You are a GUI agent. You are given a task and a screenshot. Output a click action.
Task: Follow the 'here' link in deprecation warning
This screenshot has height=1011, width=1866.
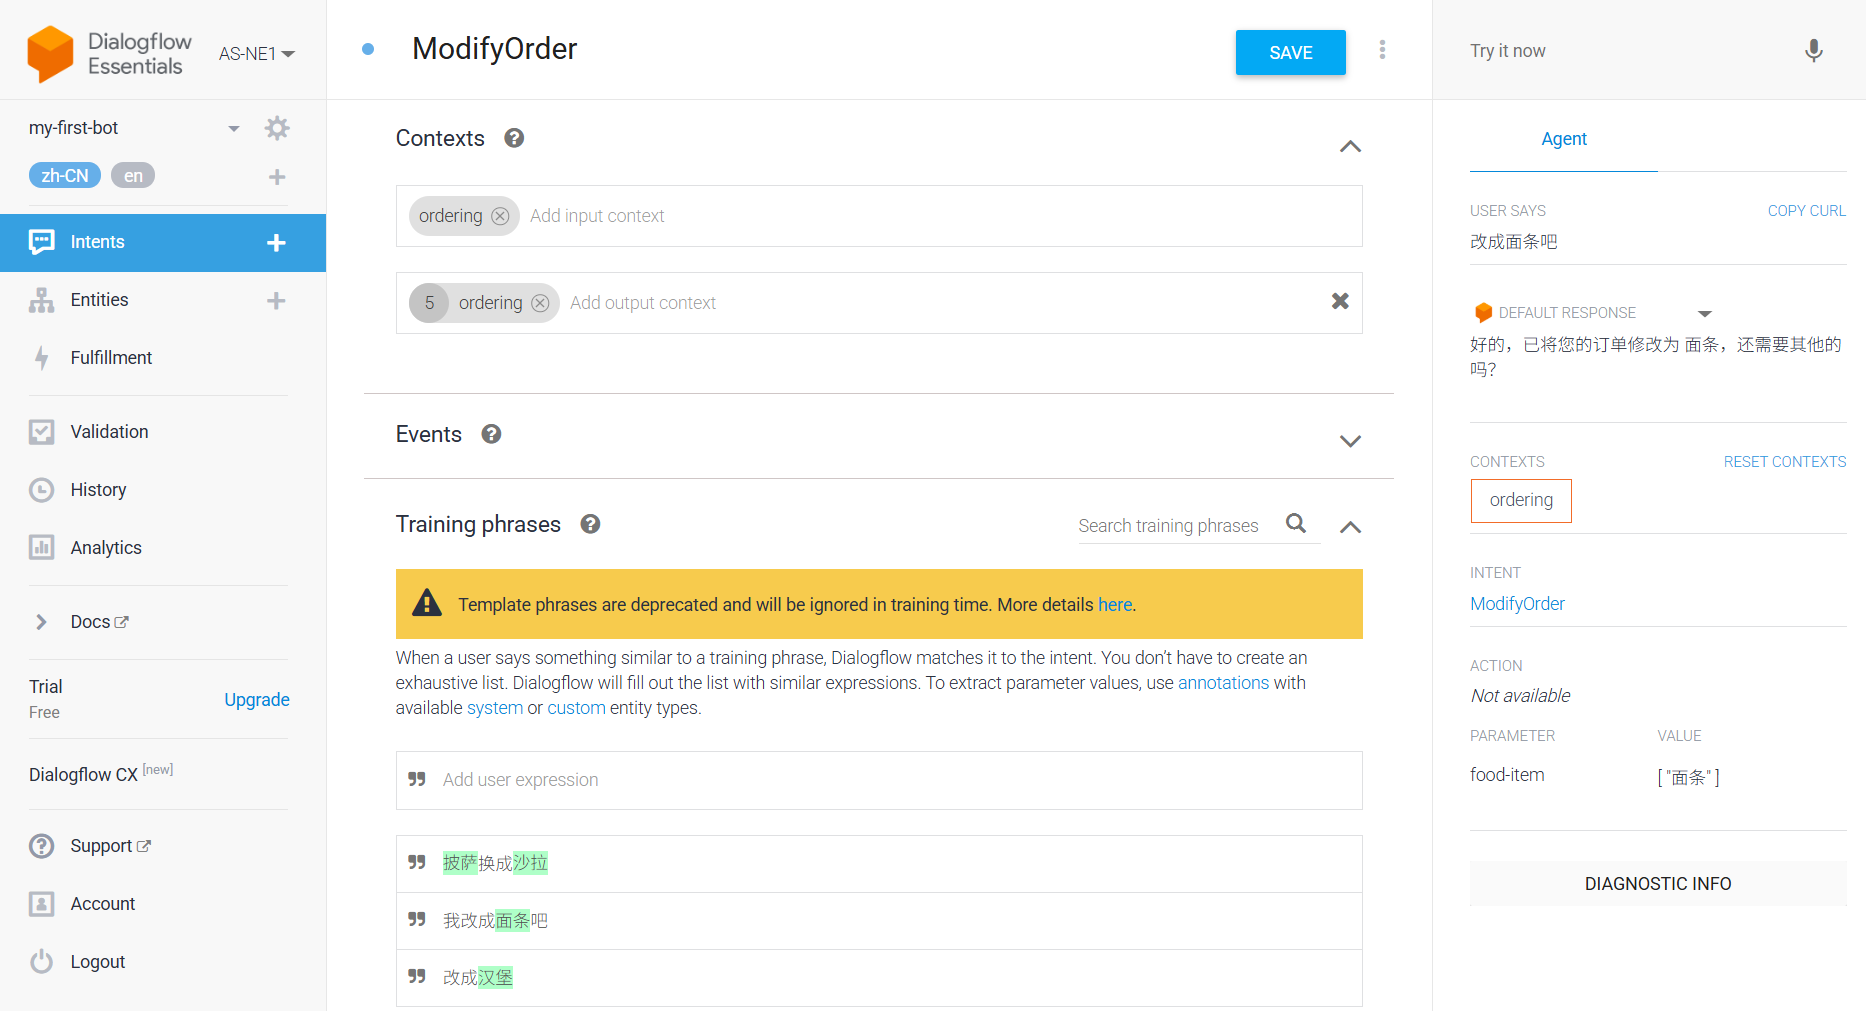(x=1115, y=605)
